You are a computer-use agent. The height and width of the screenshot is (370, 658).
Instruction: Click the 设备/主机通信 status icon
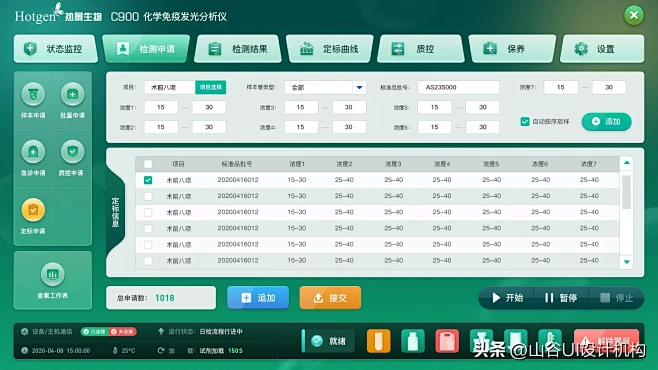(x=24, y=331)
